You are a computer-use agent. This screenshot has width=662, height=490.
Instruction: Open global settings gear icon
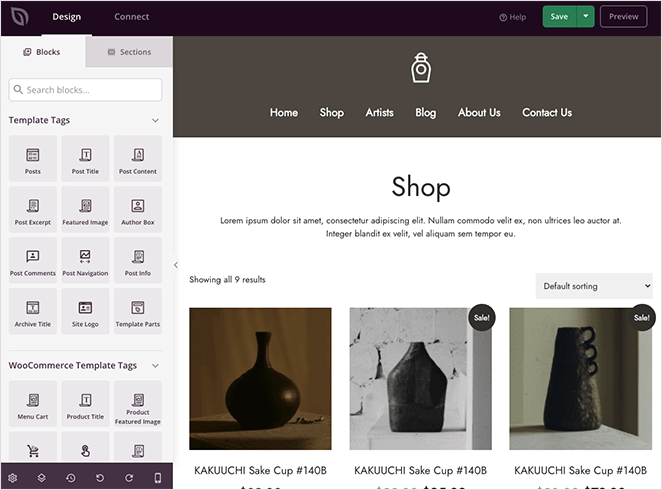pyautogui.click(x=13, y=478)
